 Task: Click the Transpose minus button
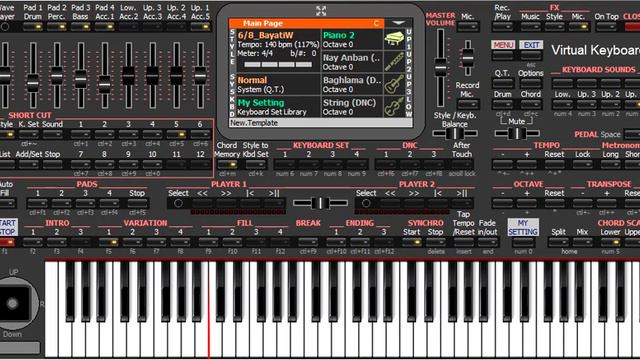point(582,203)
